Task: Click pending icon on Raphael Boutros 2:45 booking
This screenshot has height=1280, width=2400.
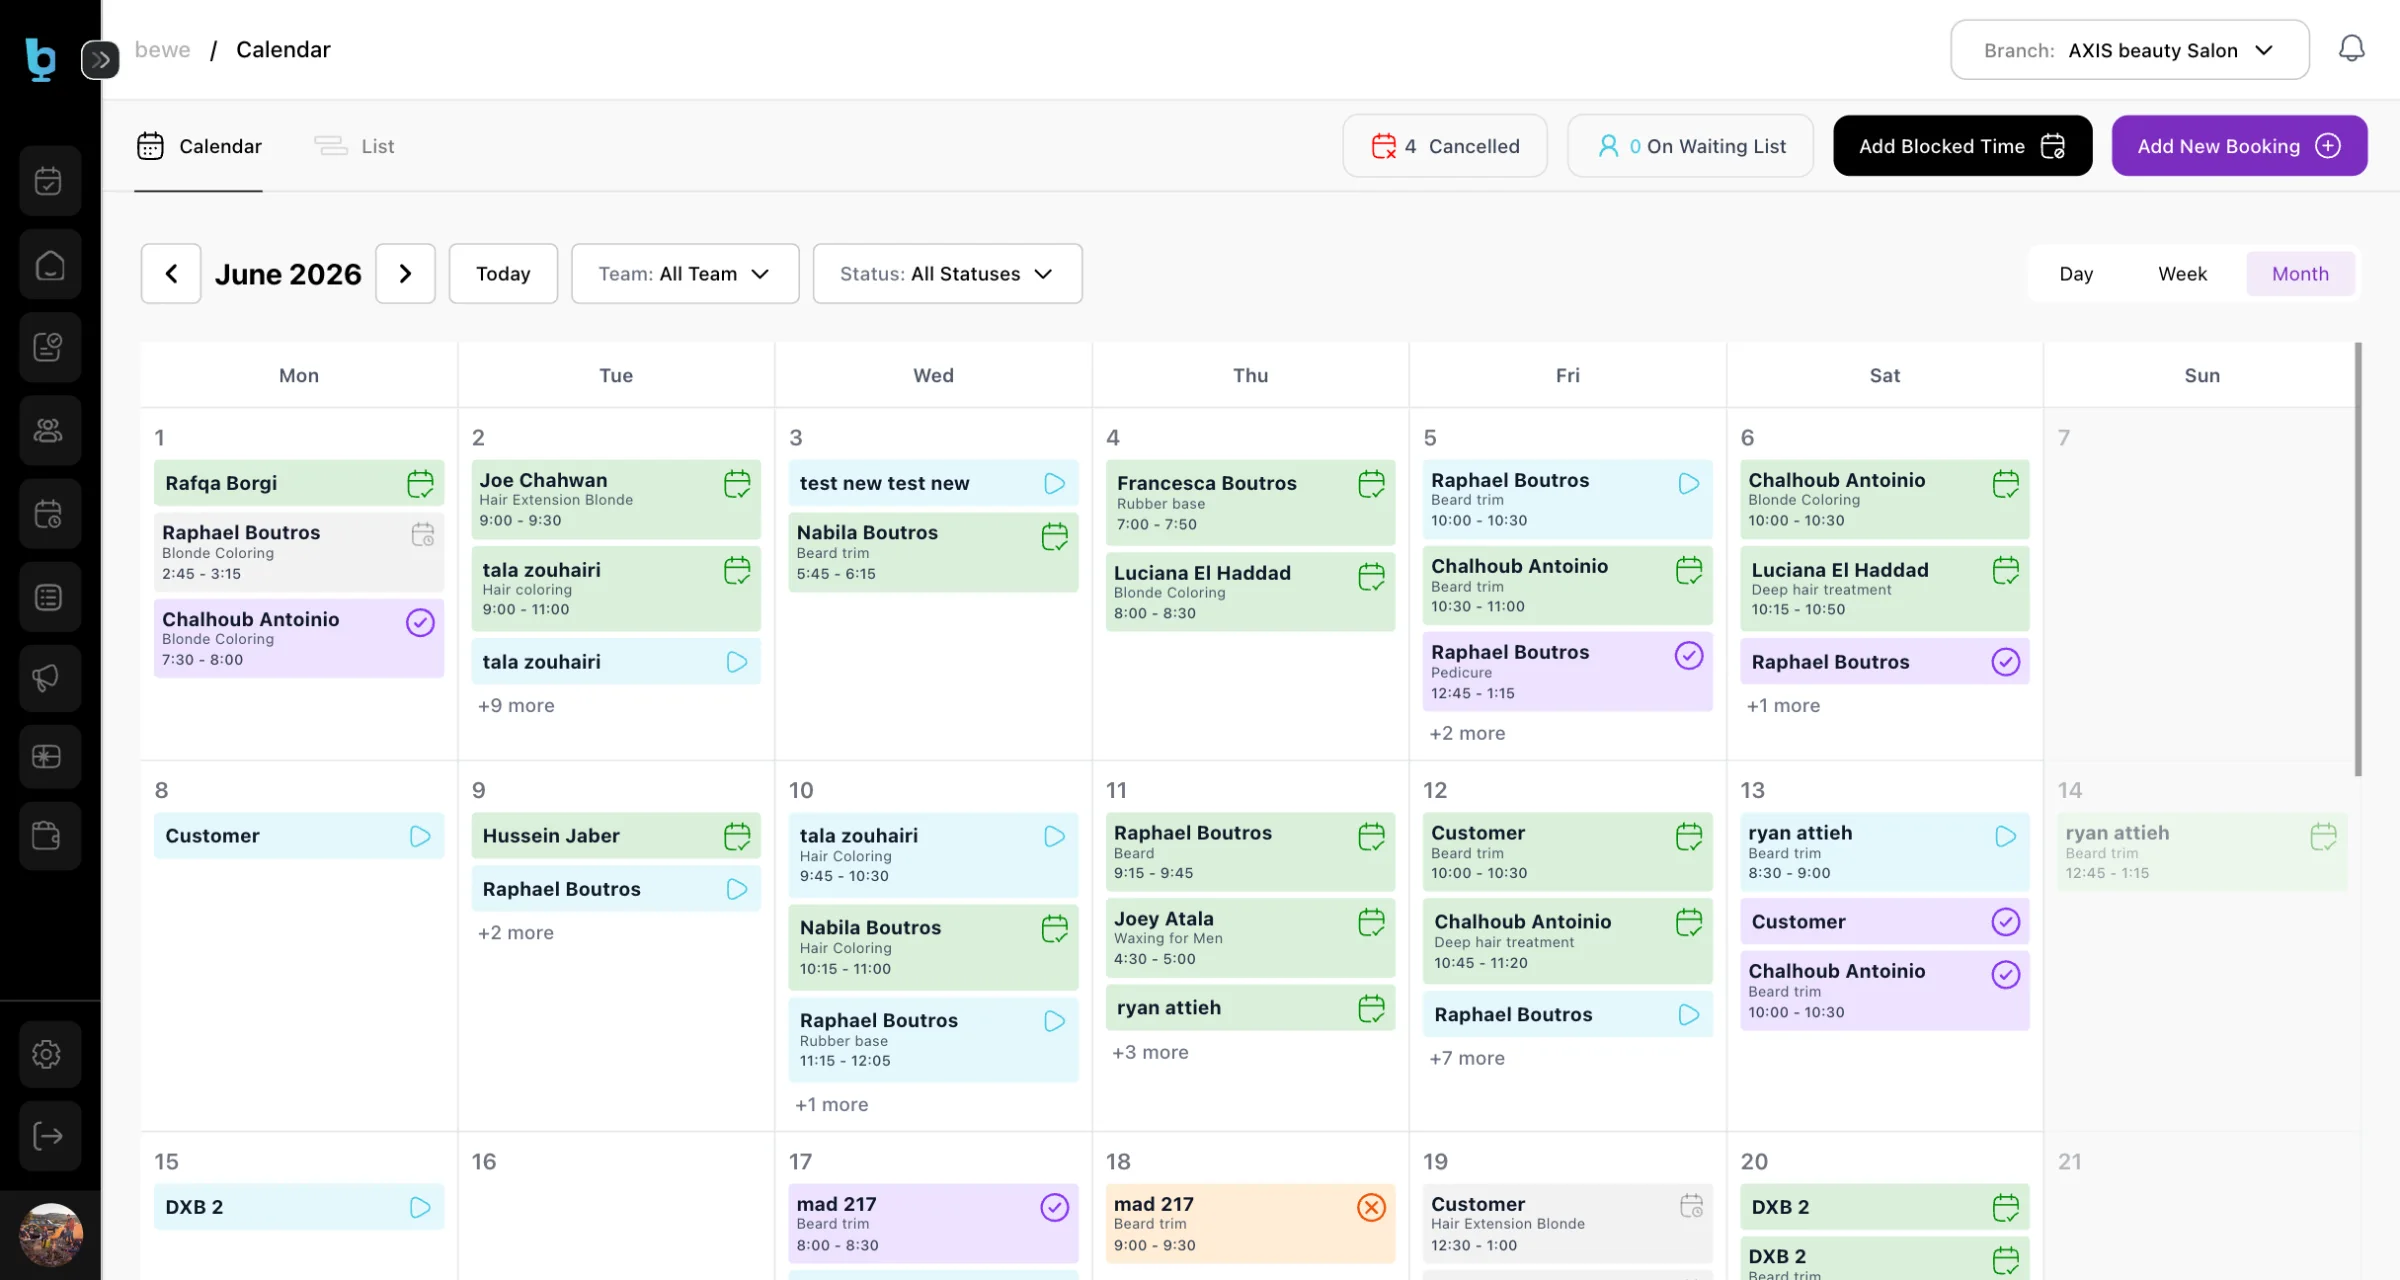Action: 423,535
